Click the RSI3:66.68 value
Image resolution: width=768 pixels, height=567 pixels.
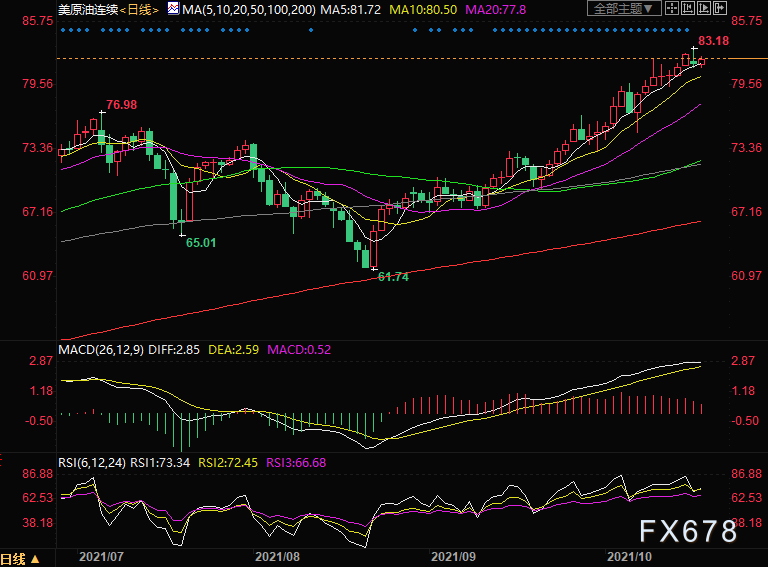click(296, 463)
